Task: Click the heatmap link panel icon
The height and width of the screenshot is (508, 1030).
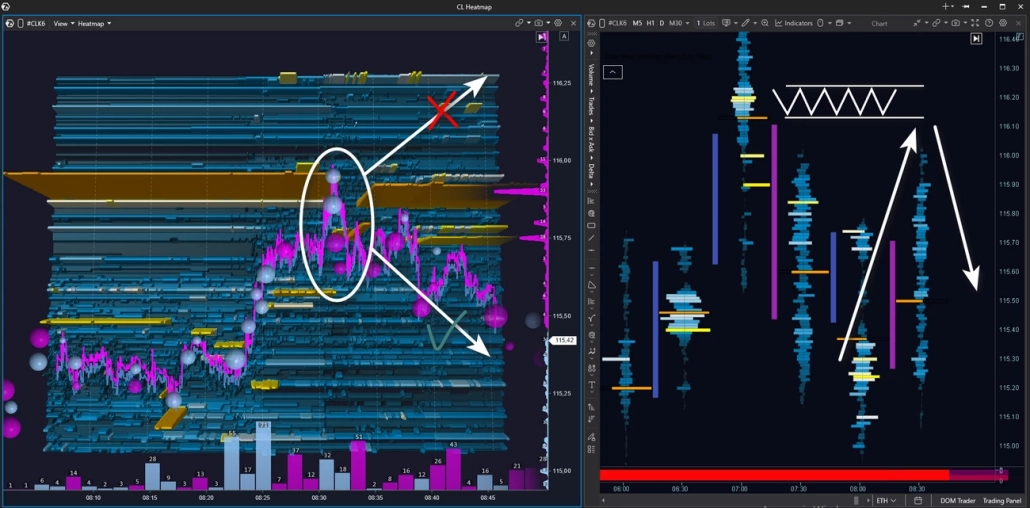Action: point(519,23)
